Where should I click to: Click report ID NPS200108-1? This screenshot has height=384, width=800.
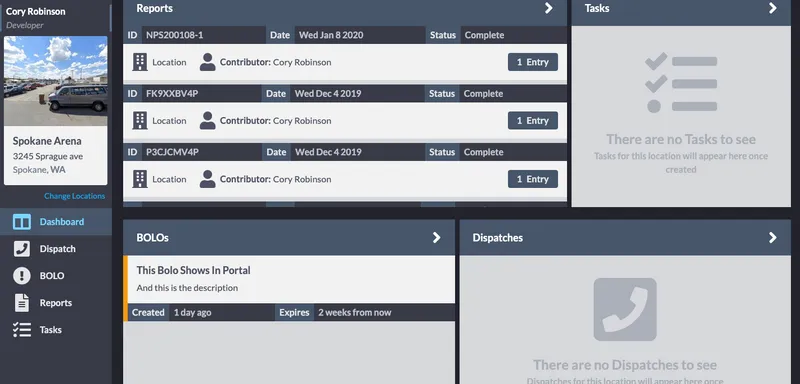(x=174, y=35)
